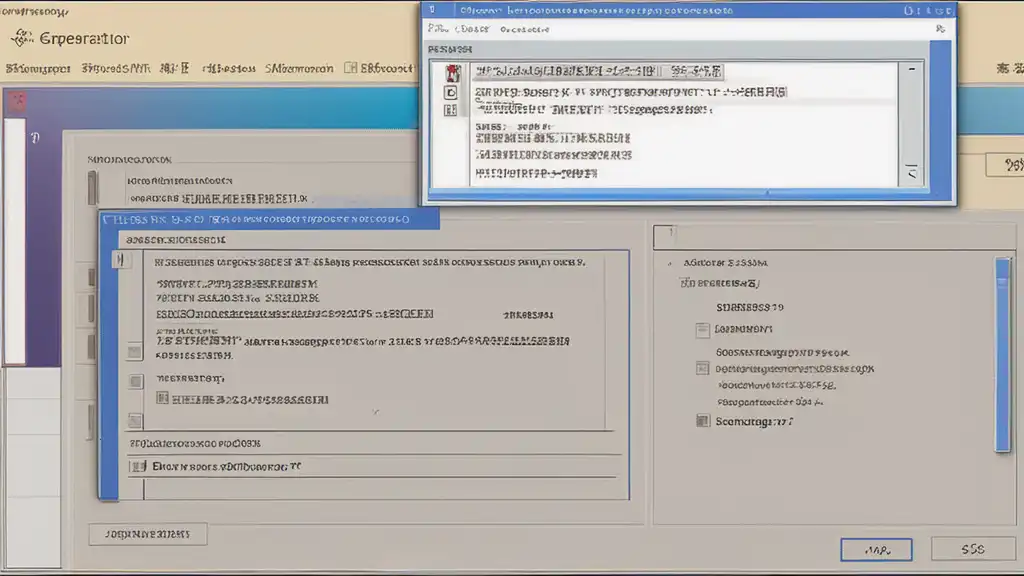
Task: Open the third menu in the top window
Action: coord(524,29)
